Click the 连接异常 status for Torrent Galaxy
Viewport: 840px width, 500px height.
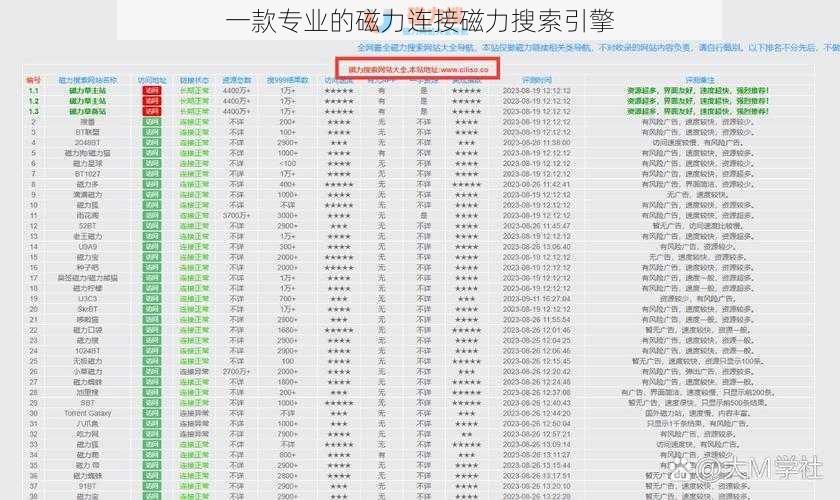(194, 413)
